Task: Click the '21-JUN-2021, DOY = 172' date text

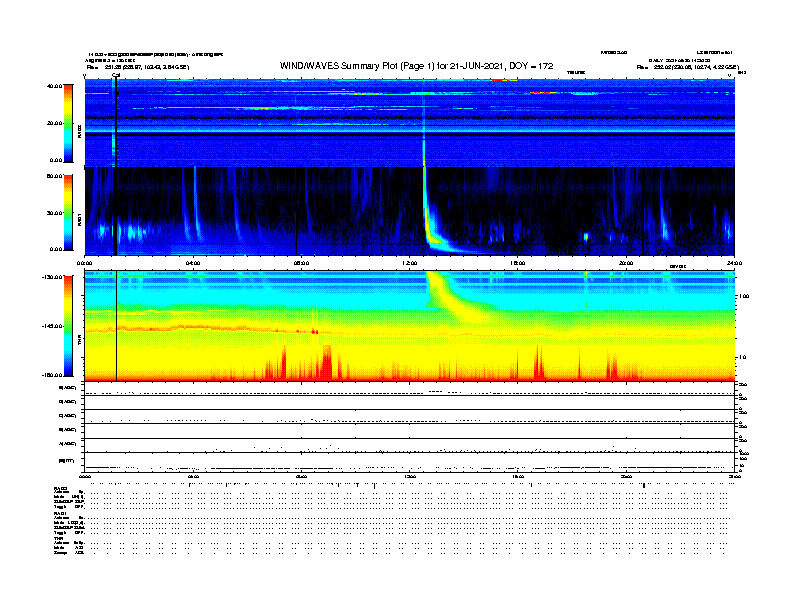Action: pos(501,66)
